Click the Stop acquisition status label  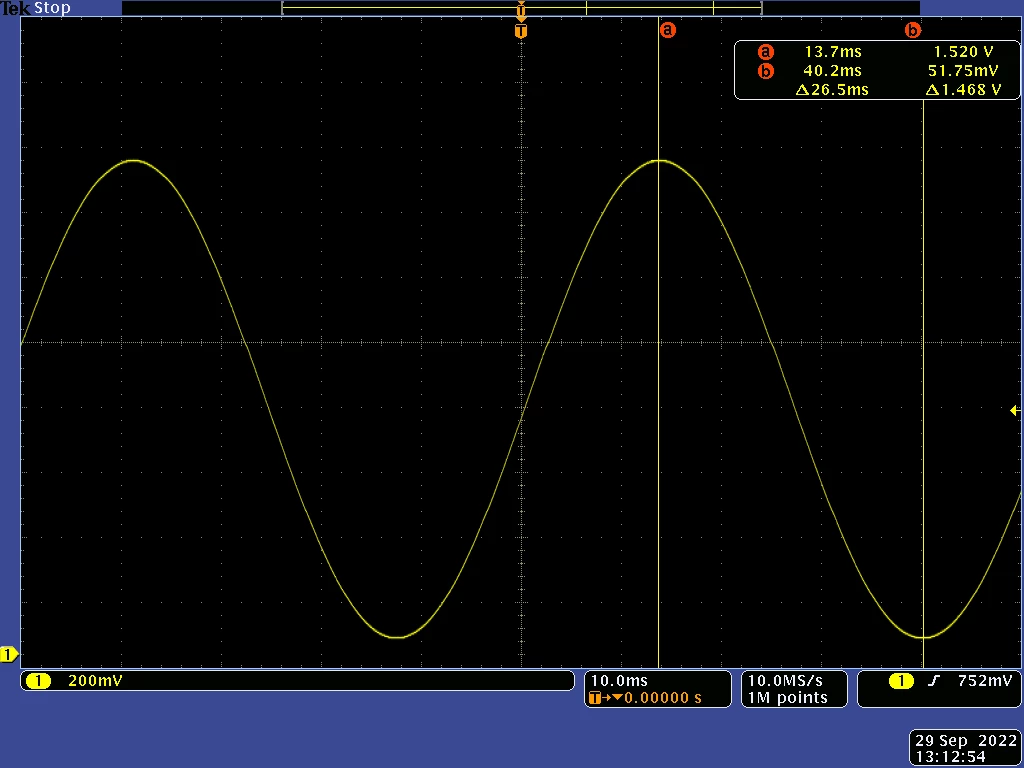pos(52,8)
